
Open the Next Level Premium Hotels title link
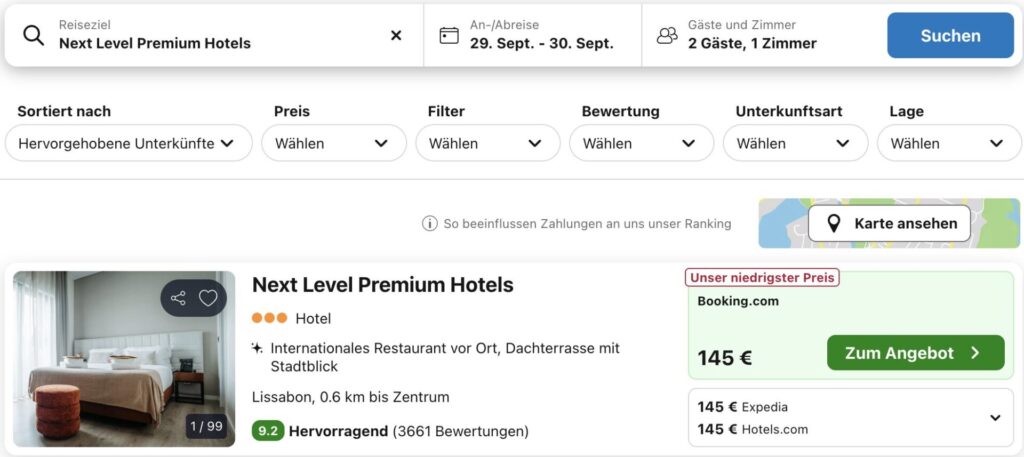383,285
